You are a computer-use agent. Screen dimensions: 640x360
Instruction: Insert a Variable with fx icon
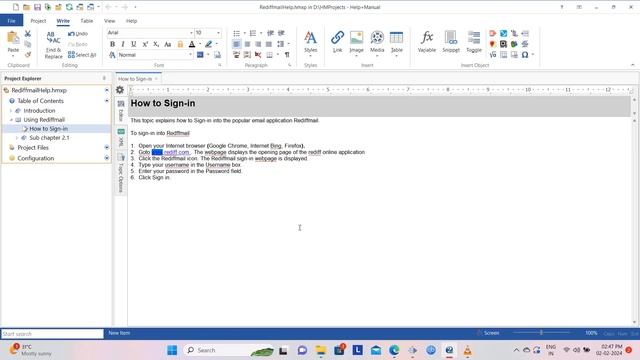(427, 42)
